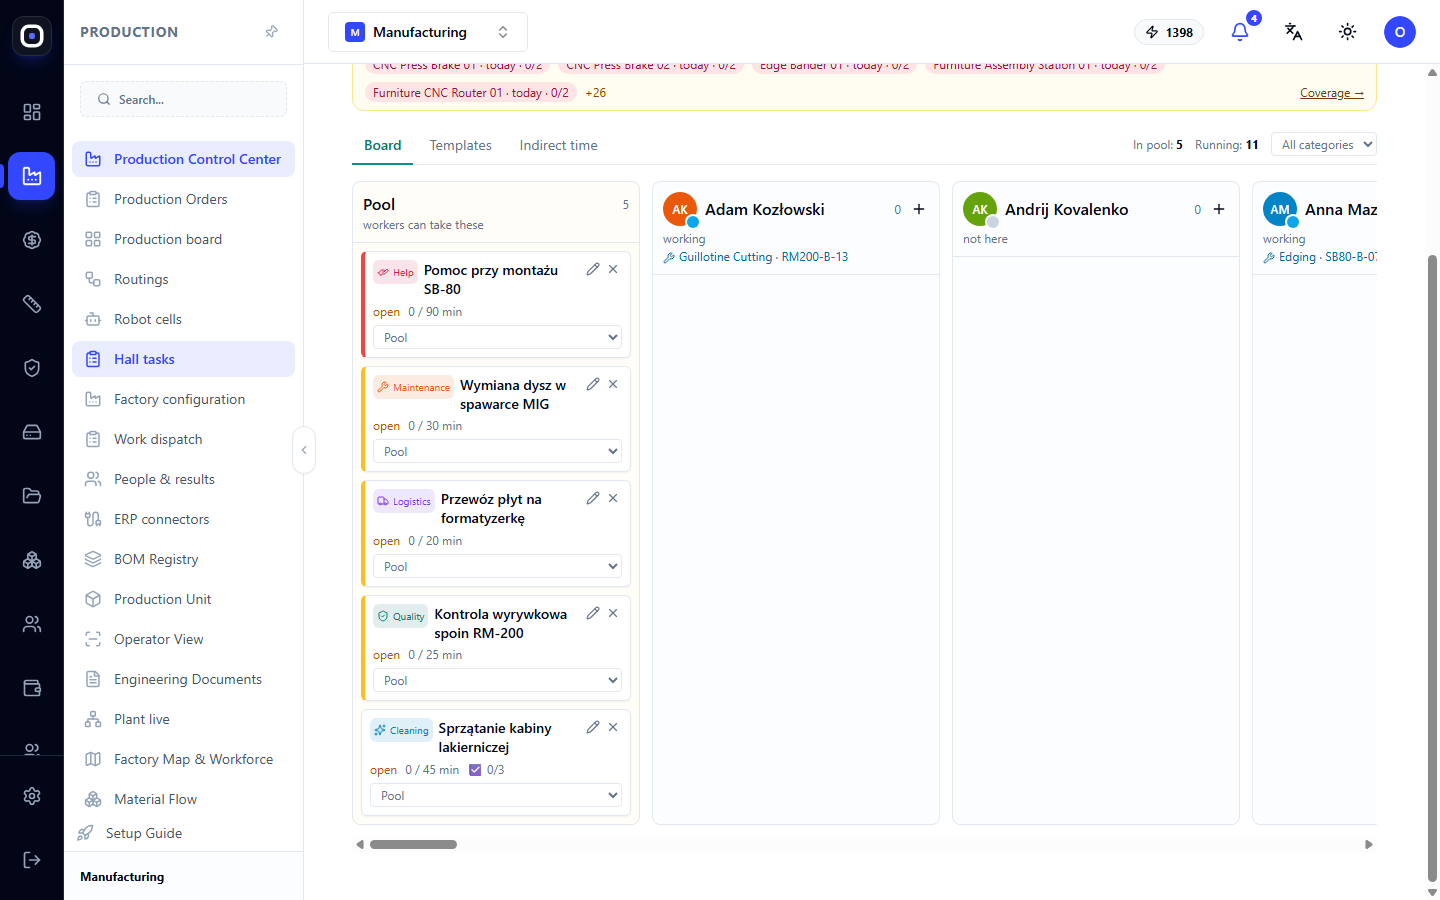Focus the sidebar Search field
Viewport: 1440px width, 900px height.
(x=183, y=99)
